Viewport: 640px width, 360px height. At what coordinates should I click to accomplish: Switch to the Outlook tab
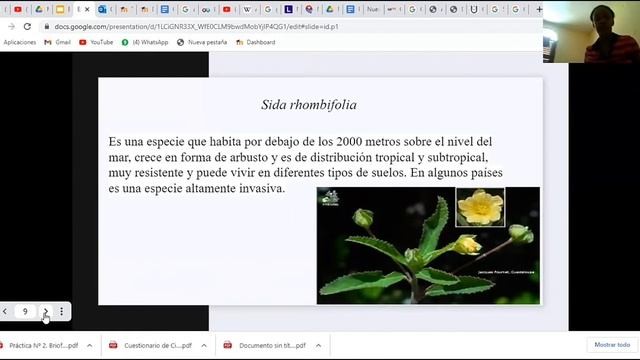click(x=102, y=9)
